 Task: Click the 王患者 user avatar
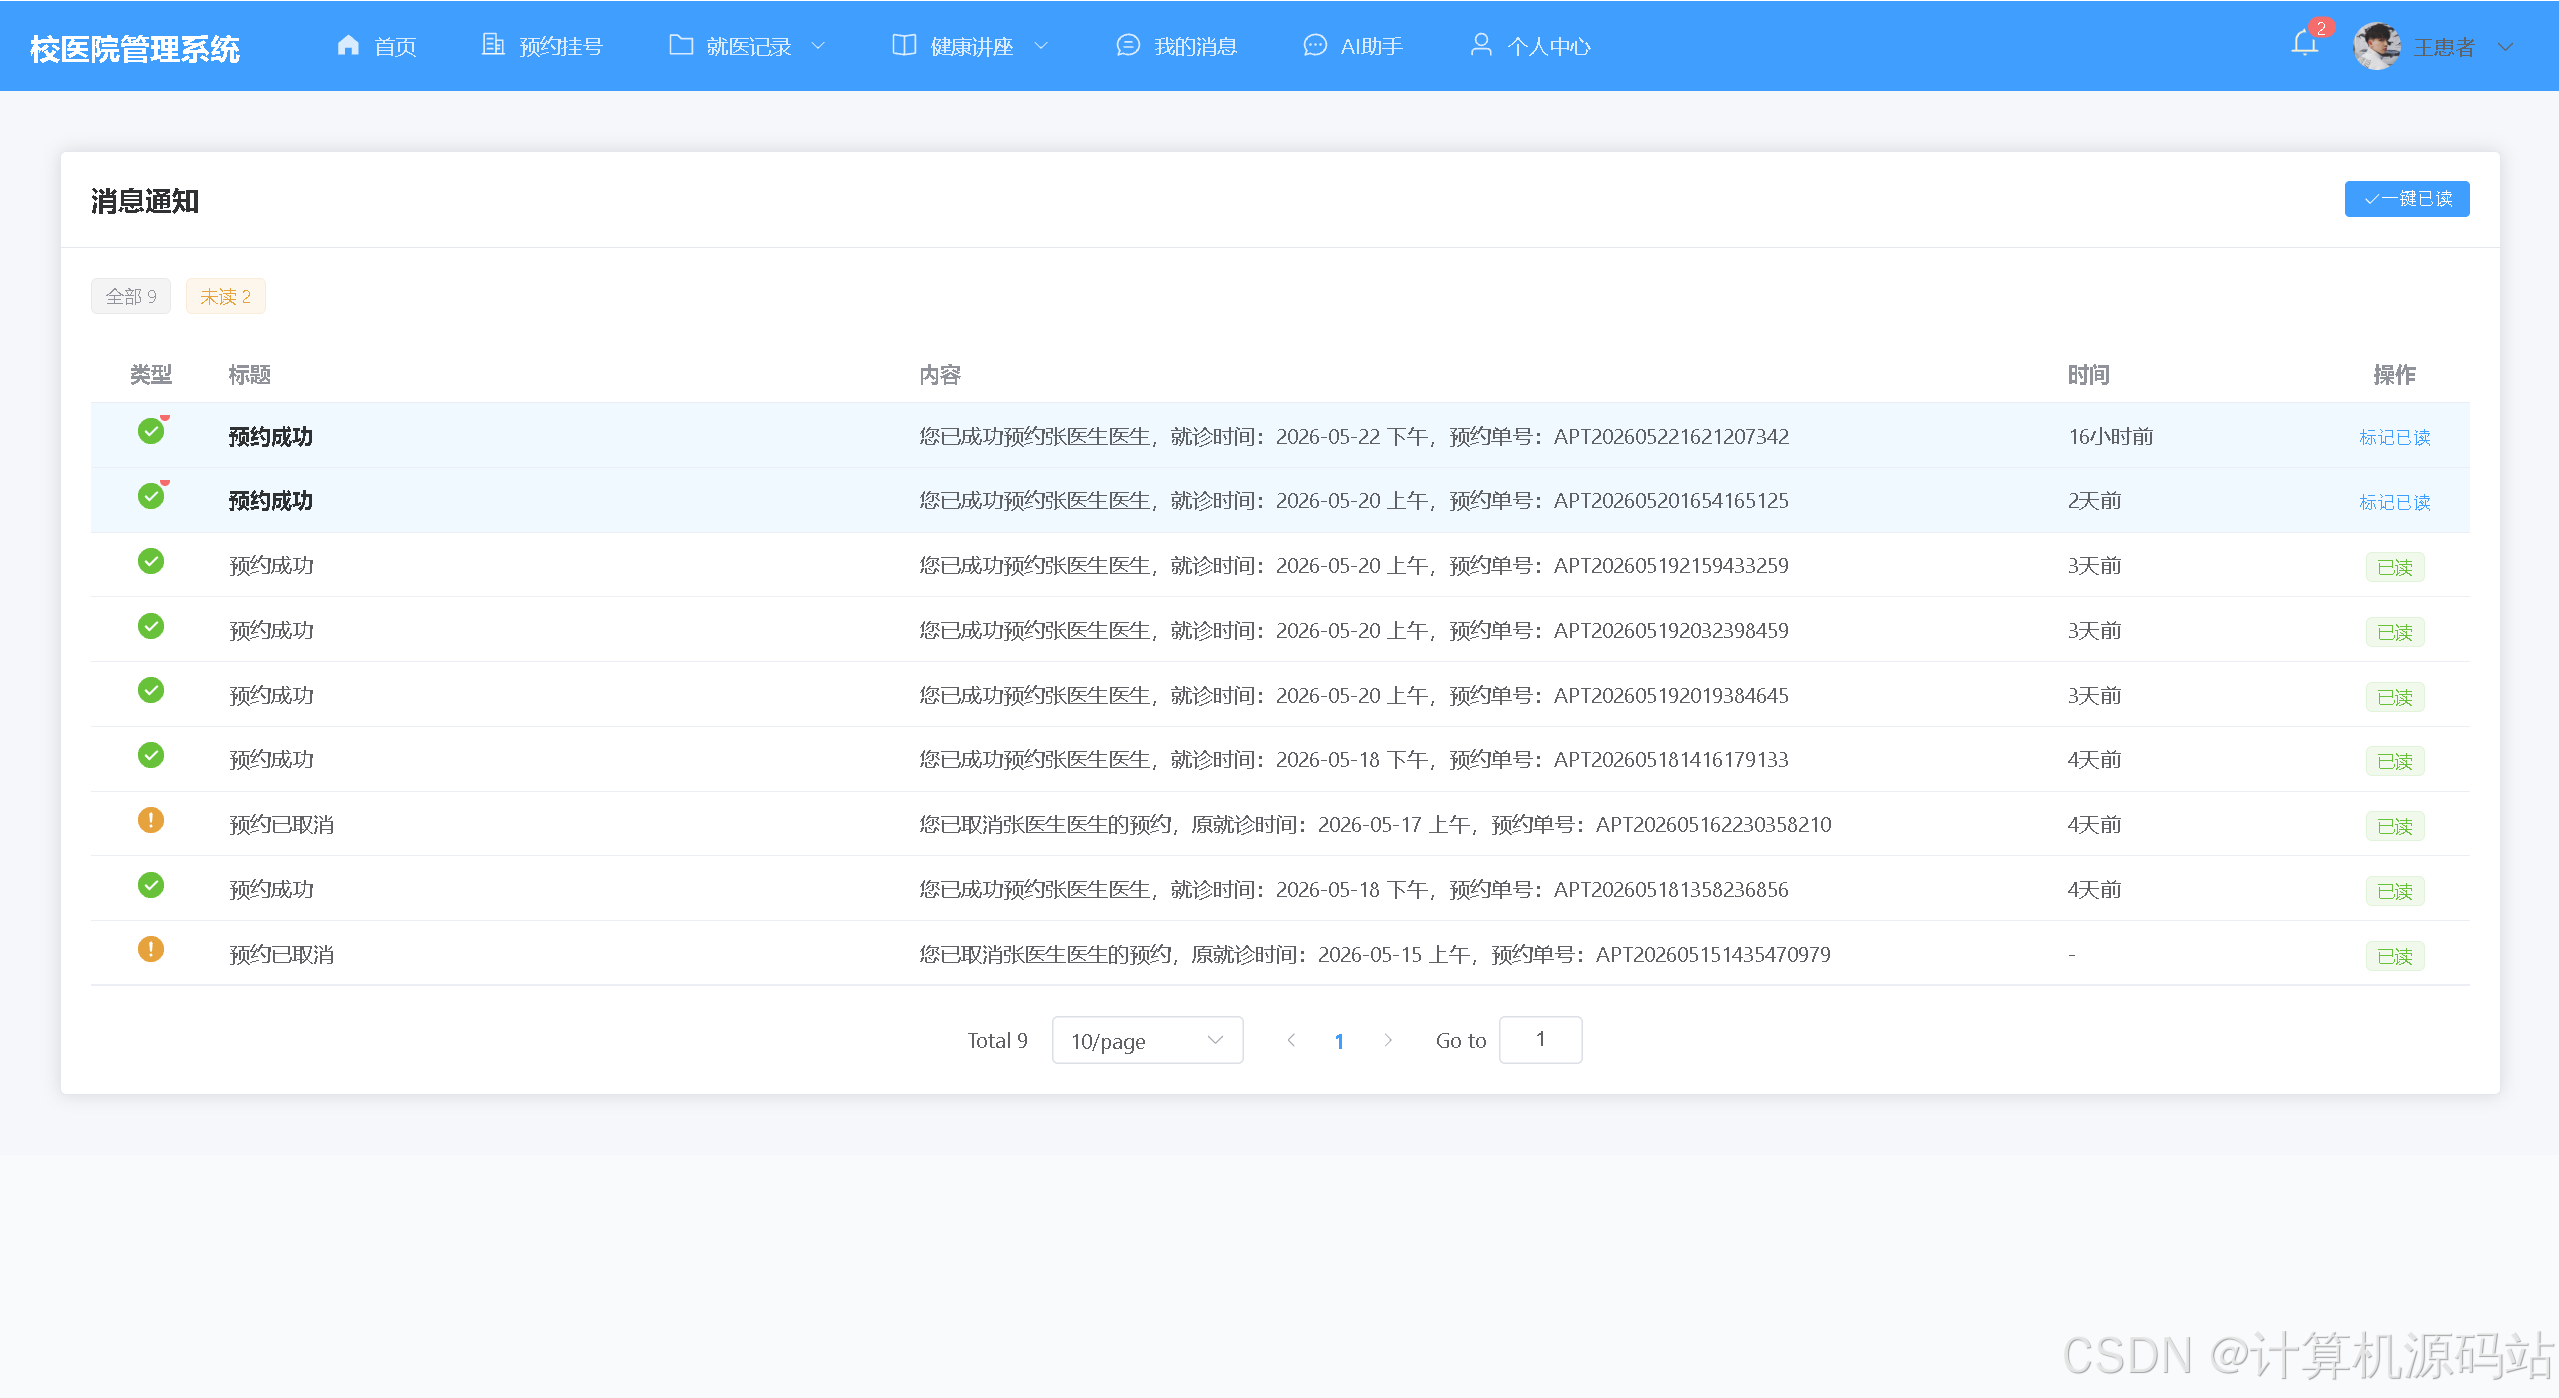(x=2377, y=46)
